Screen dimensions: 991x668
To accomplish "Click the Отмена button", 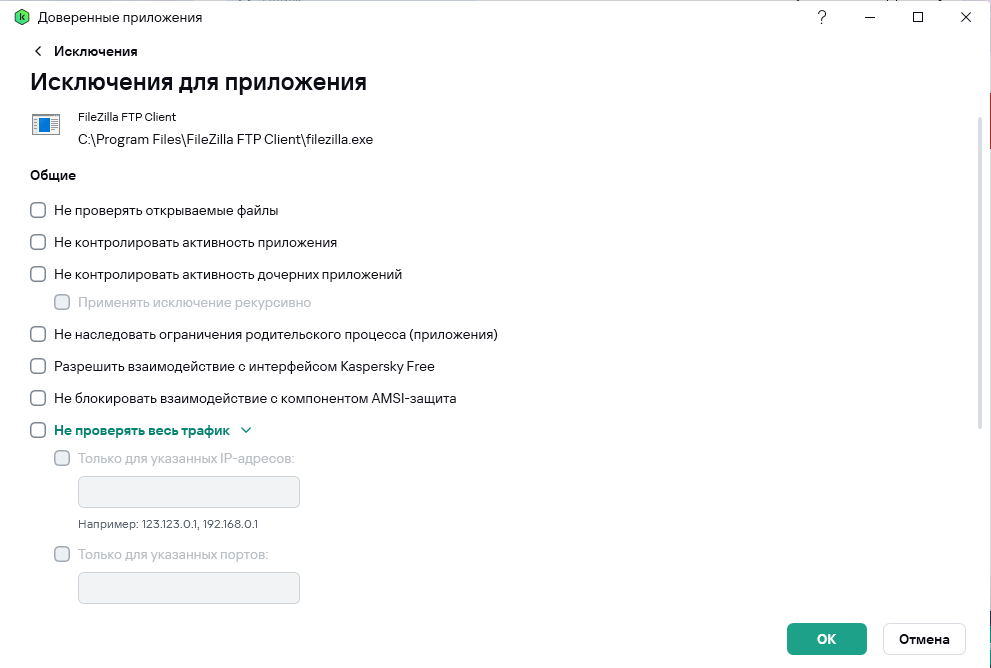I will [x=924, y=639].
